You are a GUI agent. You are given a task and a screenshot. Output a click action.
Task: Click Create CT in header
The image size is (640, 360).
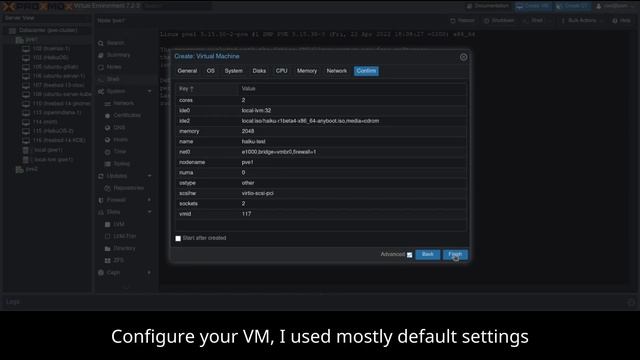572,6
